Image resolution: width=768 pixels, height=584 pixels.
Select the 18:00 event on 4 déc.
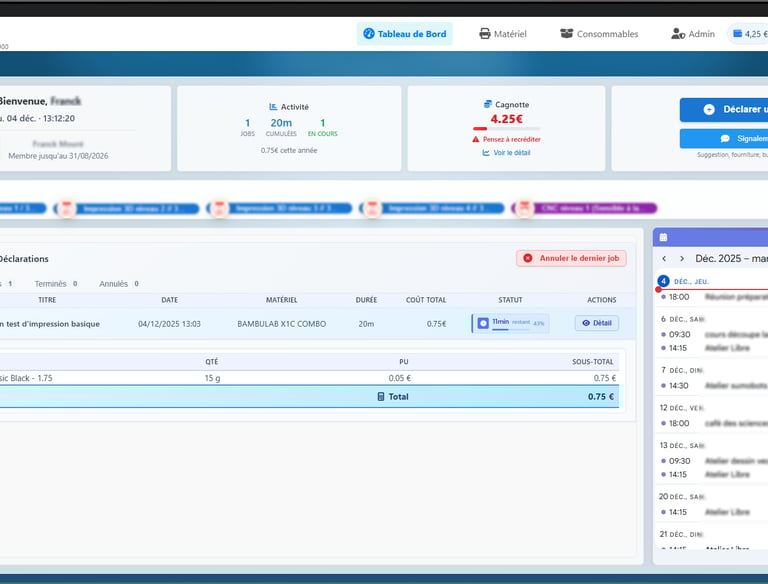714,297
